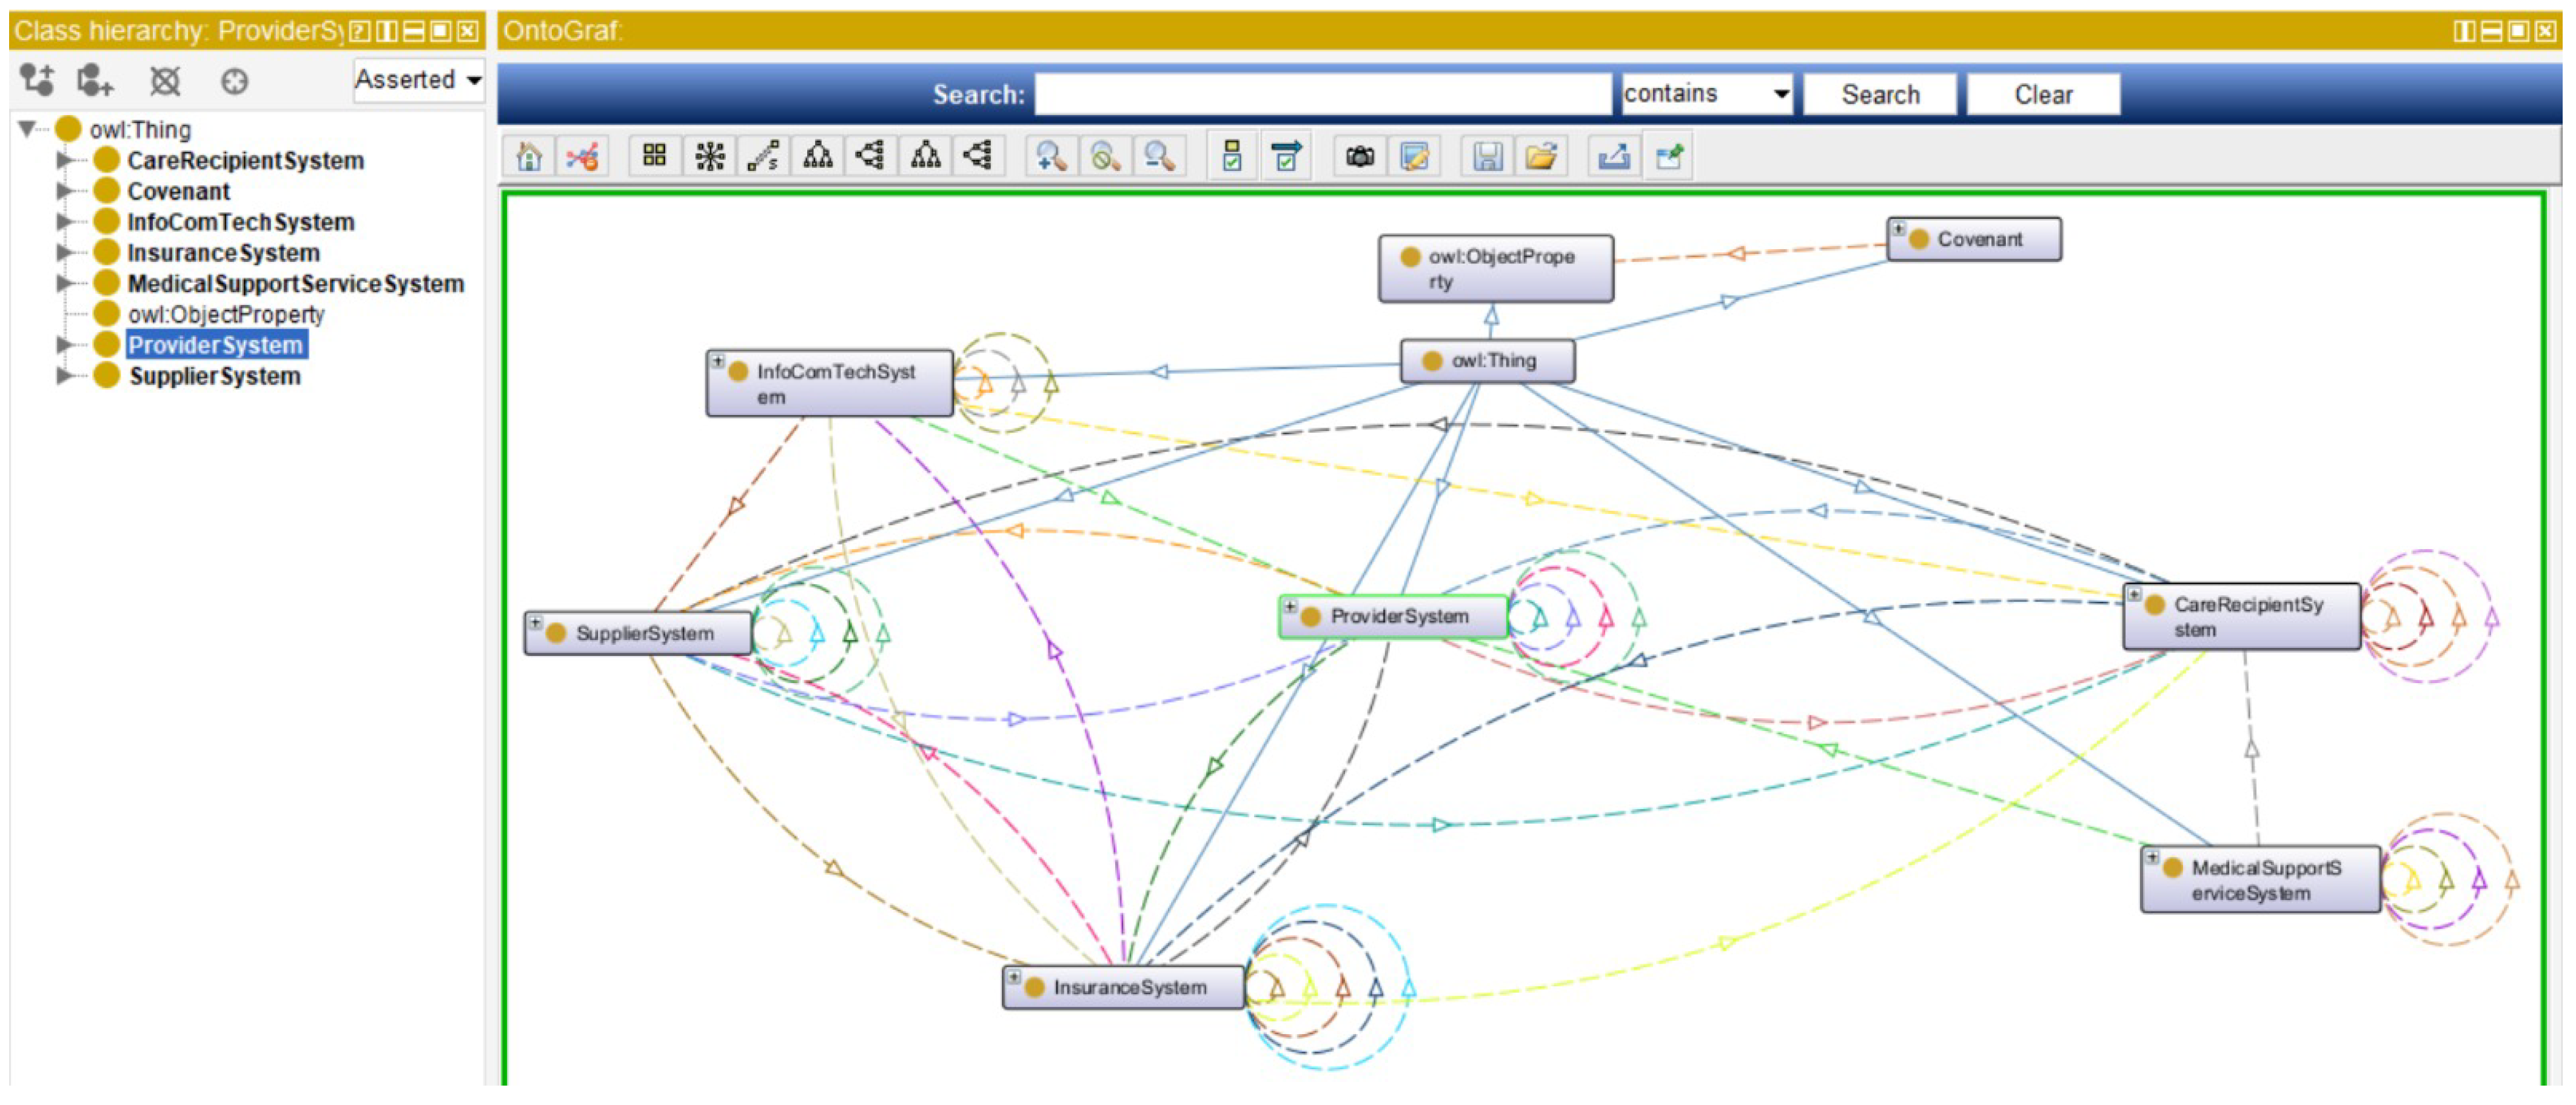This screenshot has height=1105, width=2576.
Task: Click the zoom out magnifier icon
Action: pyautogui.click(x=1159, y=157)
